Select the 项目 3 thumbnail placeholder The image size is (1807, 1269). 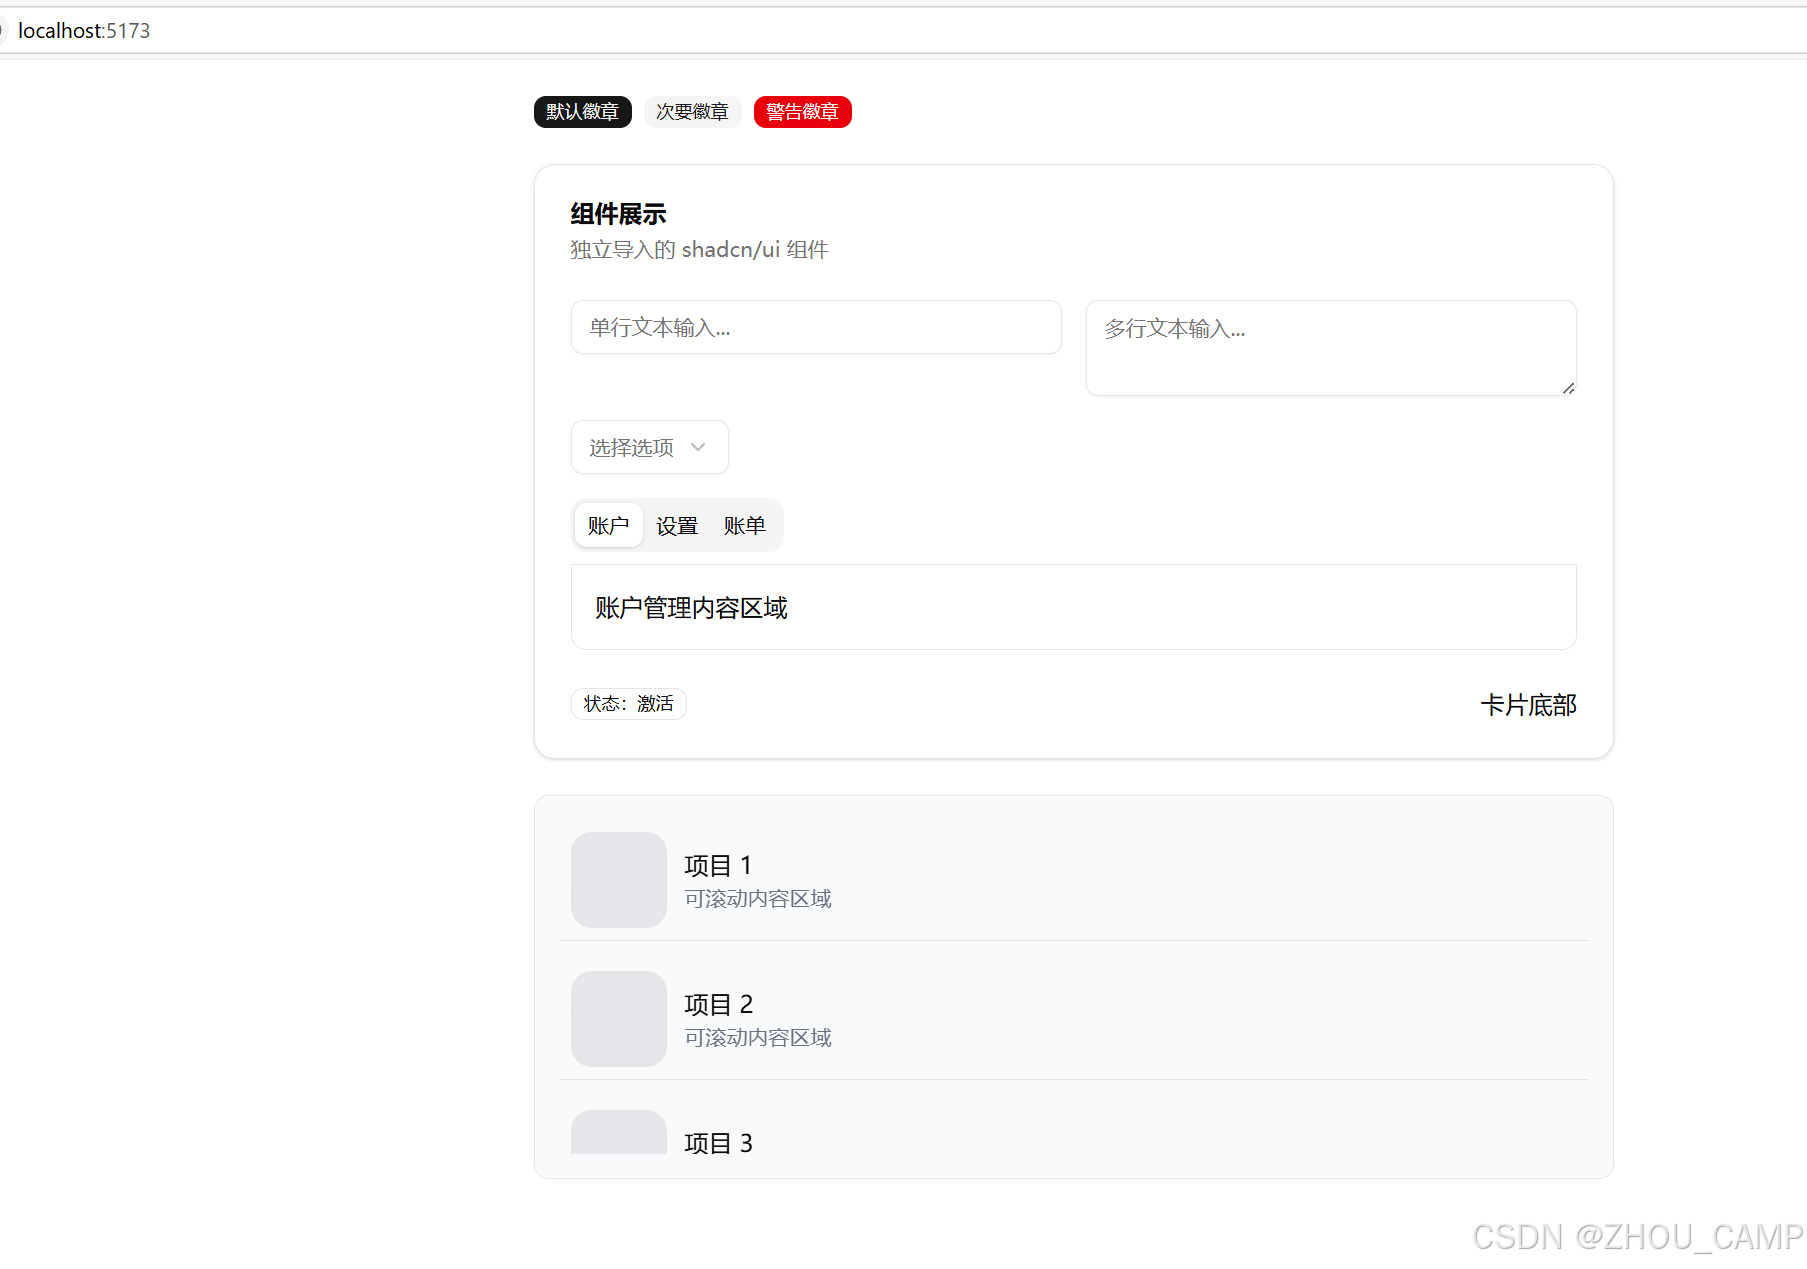coord(618,1134)
